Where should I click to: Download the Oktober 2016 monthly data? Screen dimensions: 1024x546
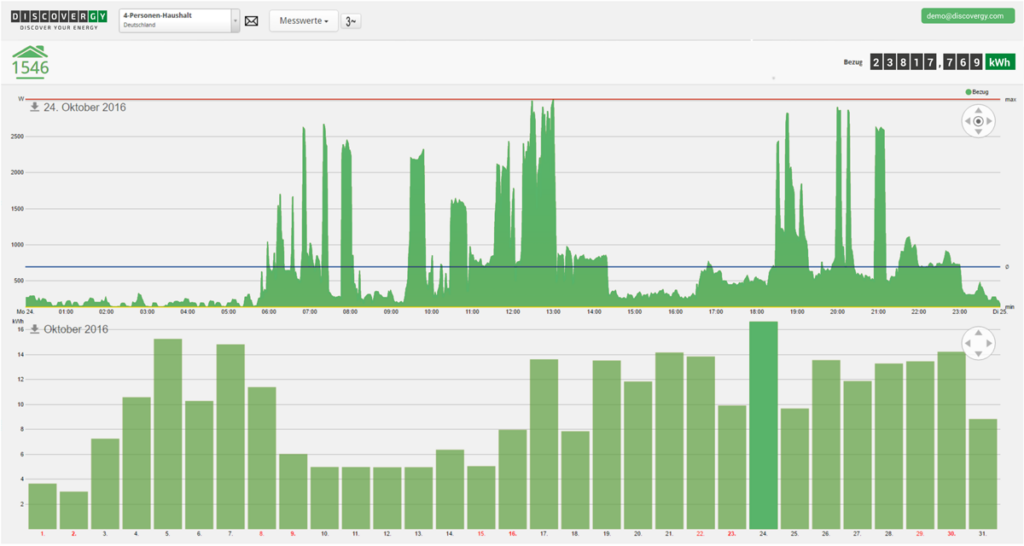pos(34,329)
